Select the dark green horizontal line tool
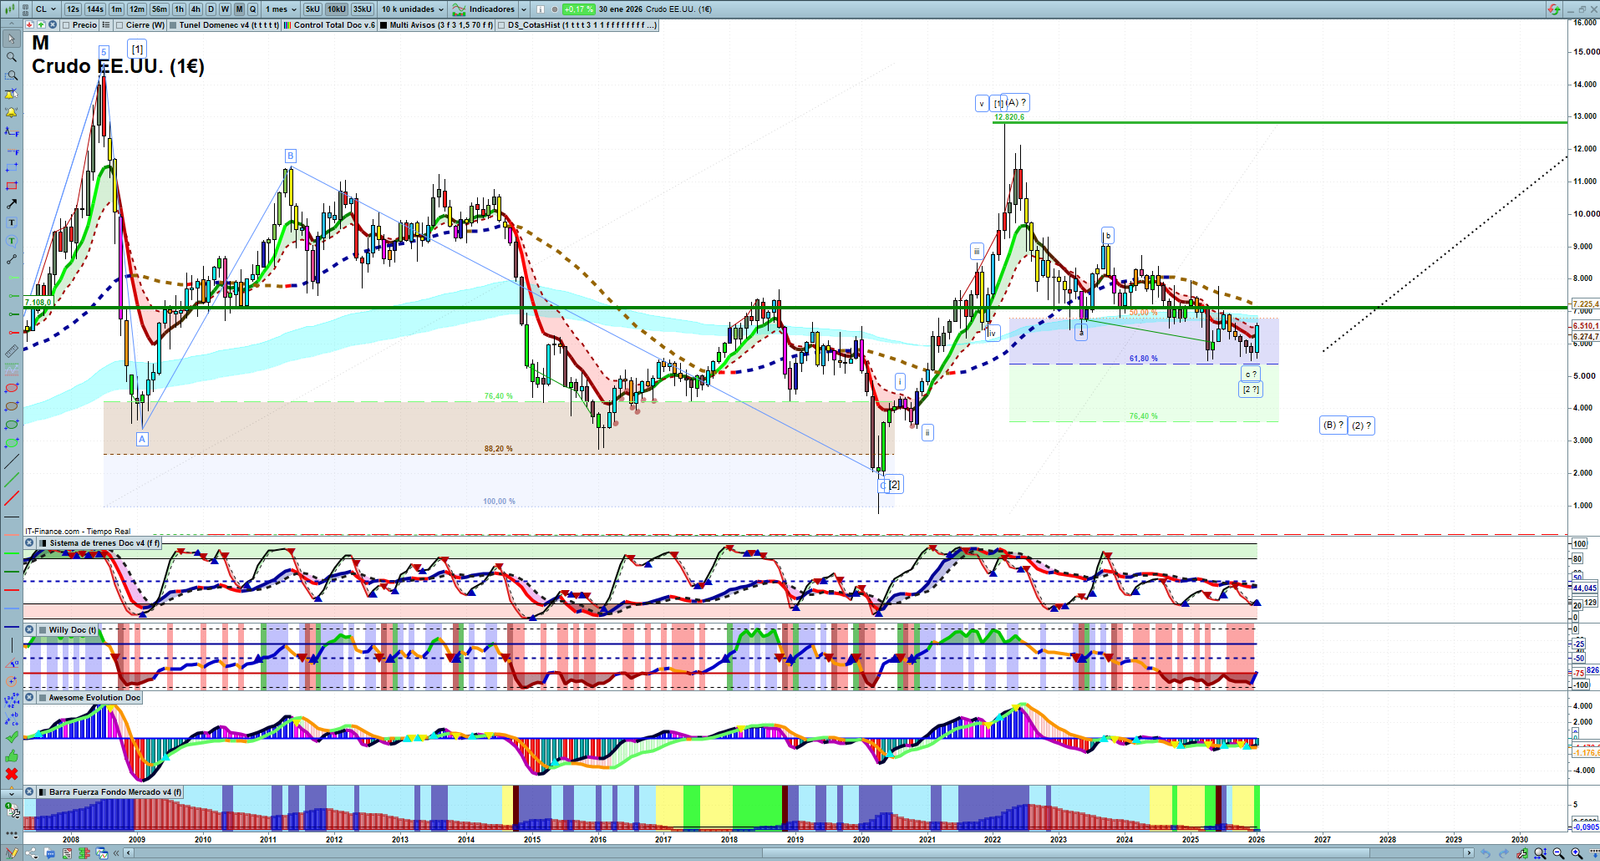This screenshot has width=1600, height=861. click(x=11, y=571)
